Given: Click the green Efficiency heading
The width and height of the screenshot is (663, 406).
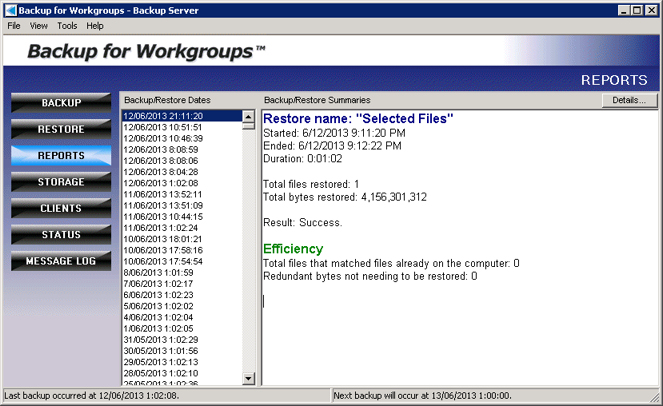Looking at the screenshot, I should pyautogui.click(x=293, y=249).
